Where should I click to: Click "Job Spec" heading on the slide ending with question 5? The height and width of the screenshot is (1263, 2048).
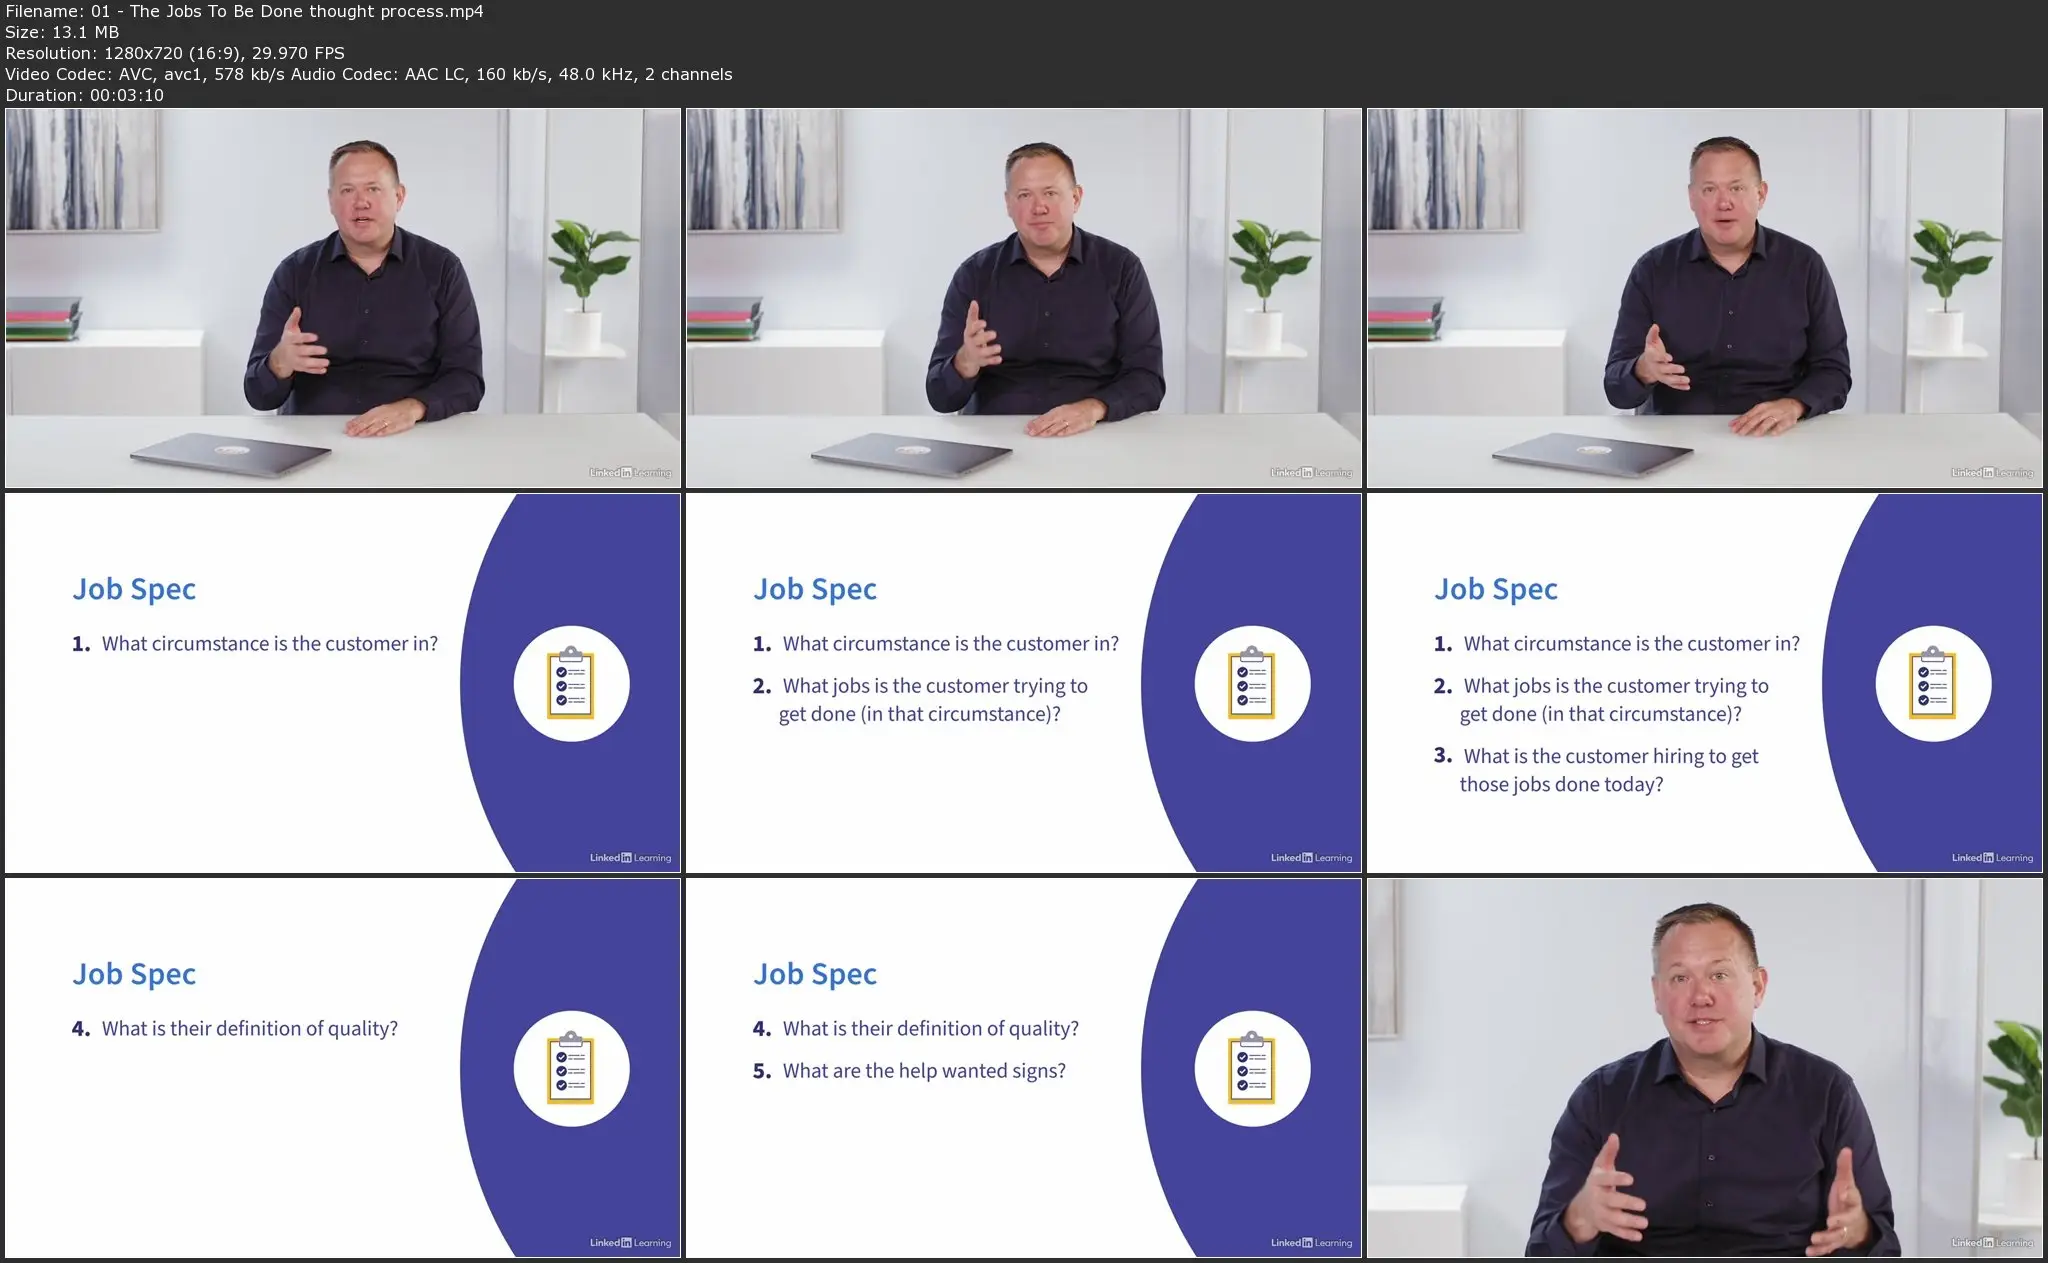815,974
